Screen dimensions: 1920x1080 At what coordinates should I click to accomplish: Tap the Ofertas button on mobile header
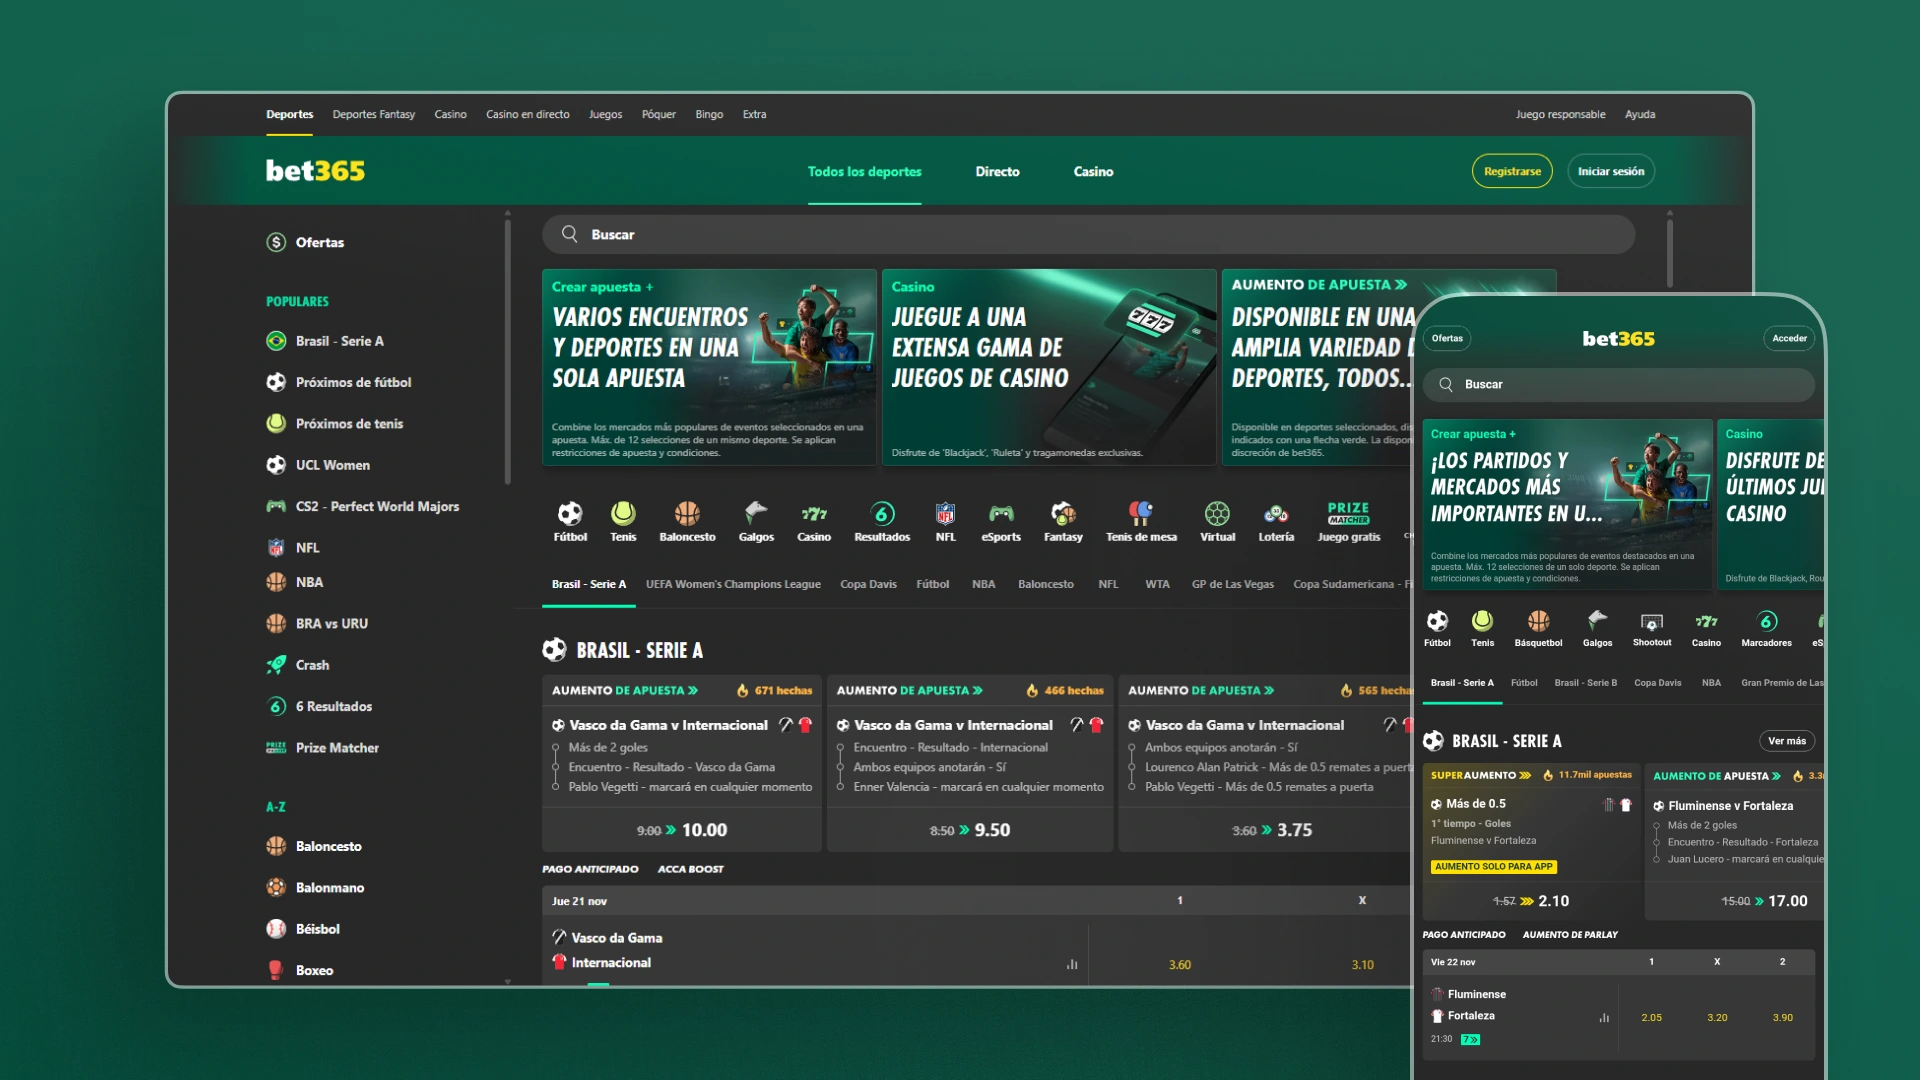click(1447, 338)
